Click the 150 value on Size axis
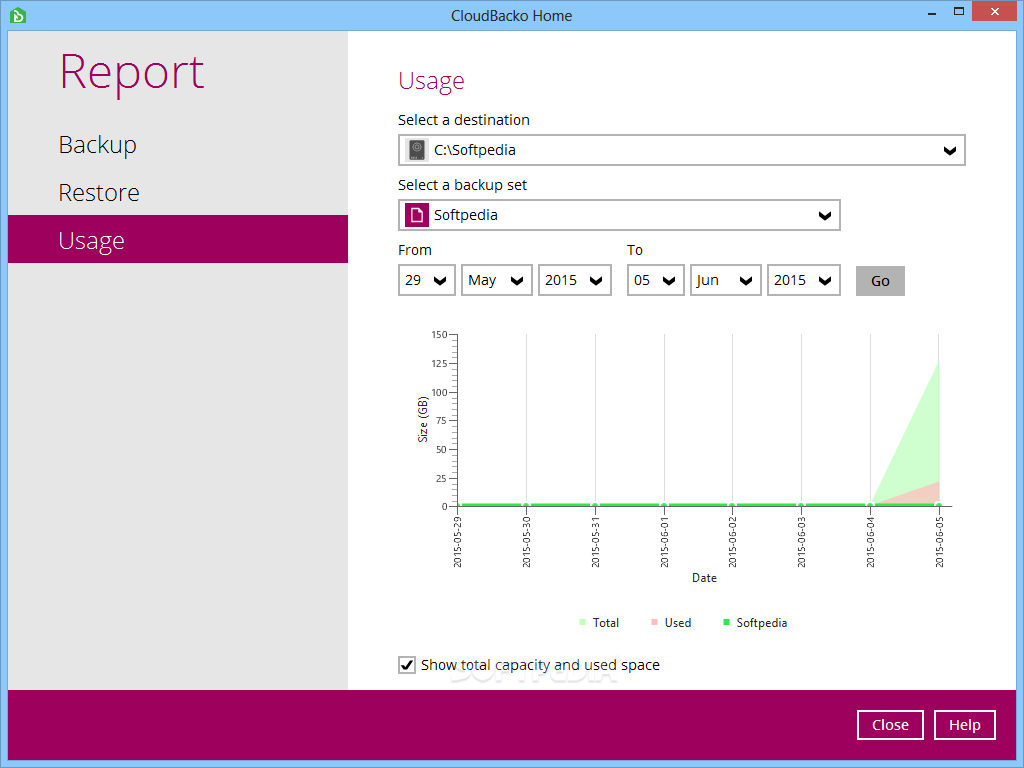The height and width of the screenshot is (768, 1024). click(x=439, y=335)
